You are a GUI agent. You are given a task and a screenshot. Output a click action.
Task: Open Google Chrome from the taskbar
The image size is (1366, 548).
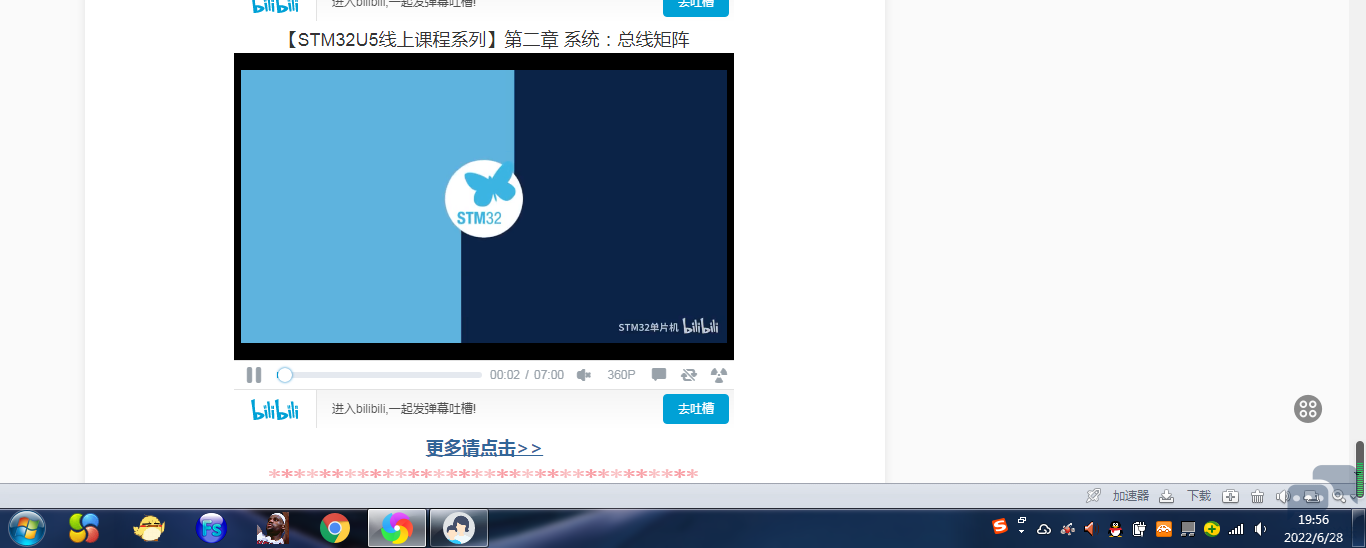tap(335, 528)
